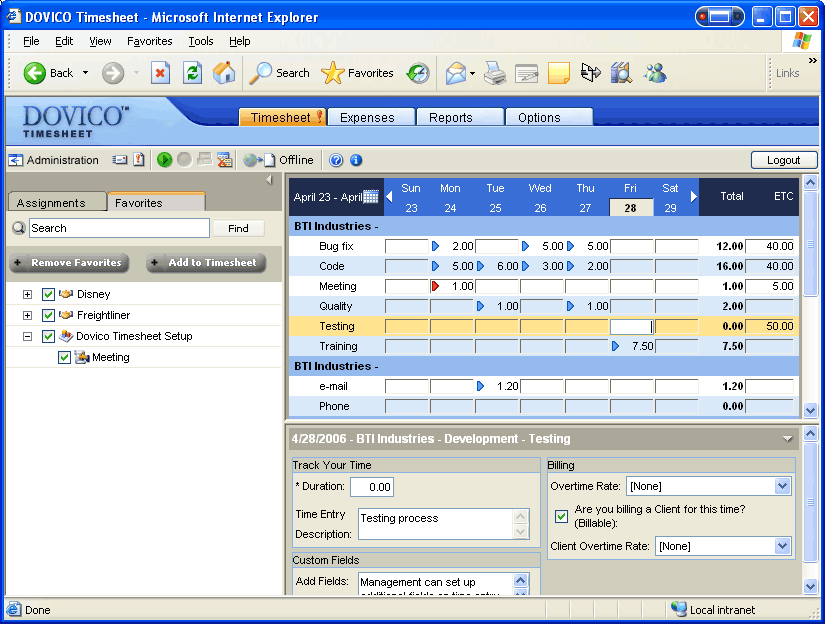The width and height of the screenshot is (825, 624).
Task: Open the Client Overtime Rate dropdown
Action: pyautogui.click(x=782, y=546)
